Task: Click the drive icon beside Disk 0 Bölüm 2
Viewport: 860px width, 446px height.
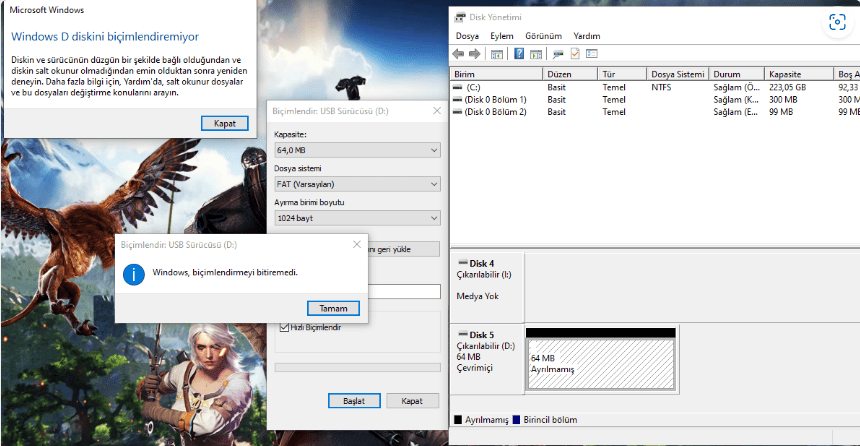Action: (457, 112)
